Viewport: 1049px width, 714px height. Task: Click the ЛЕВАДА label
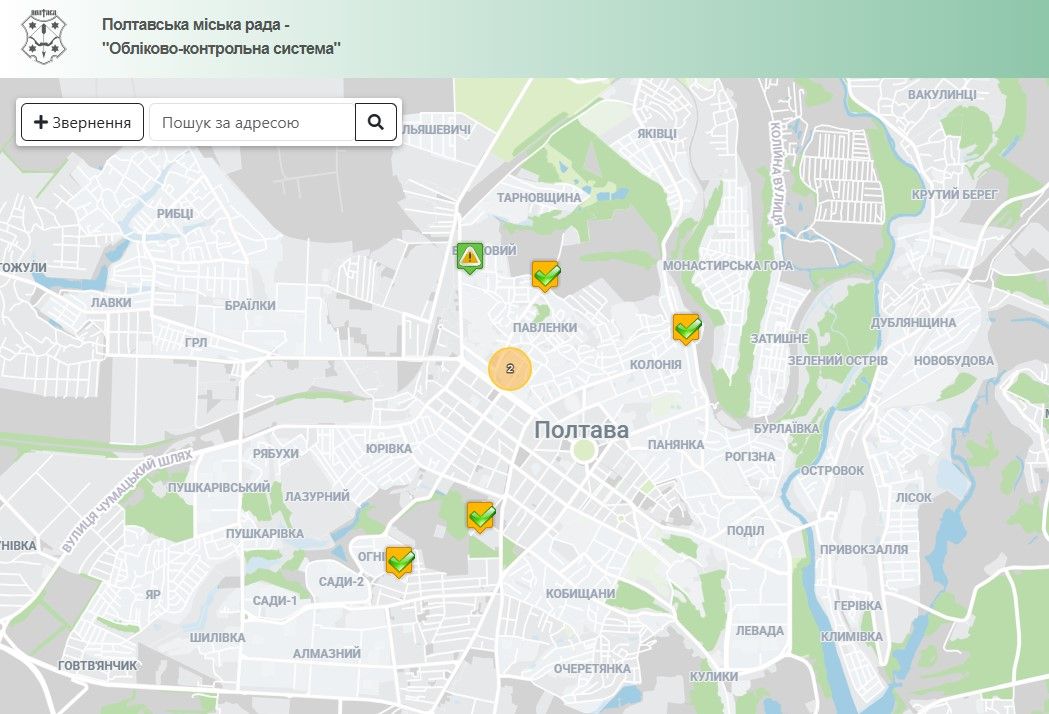pos(759,630)
